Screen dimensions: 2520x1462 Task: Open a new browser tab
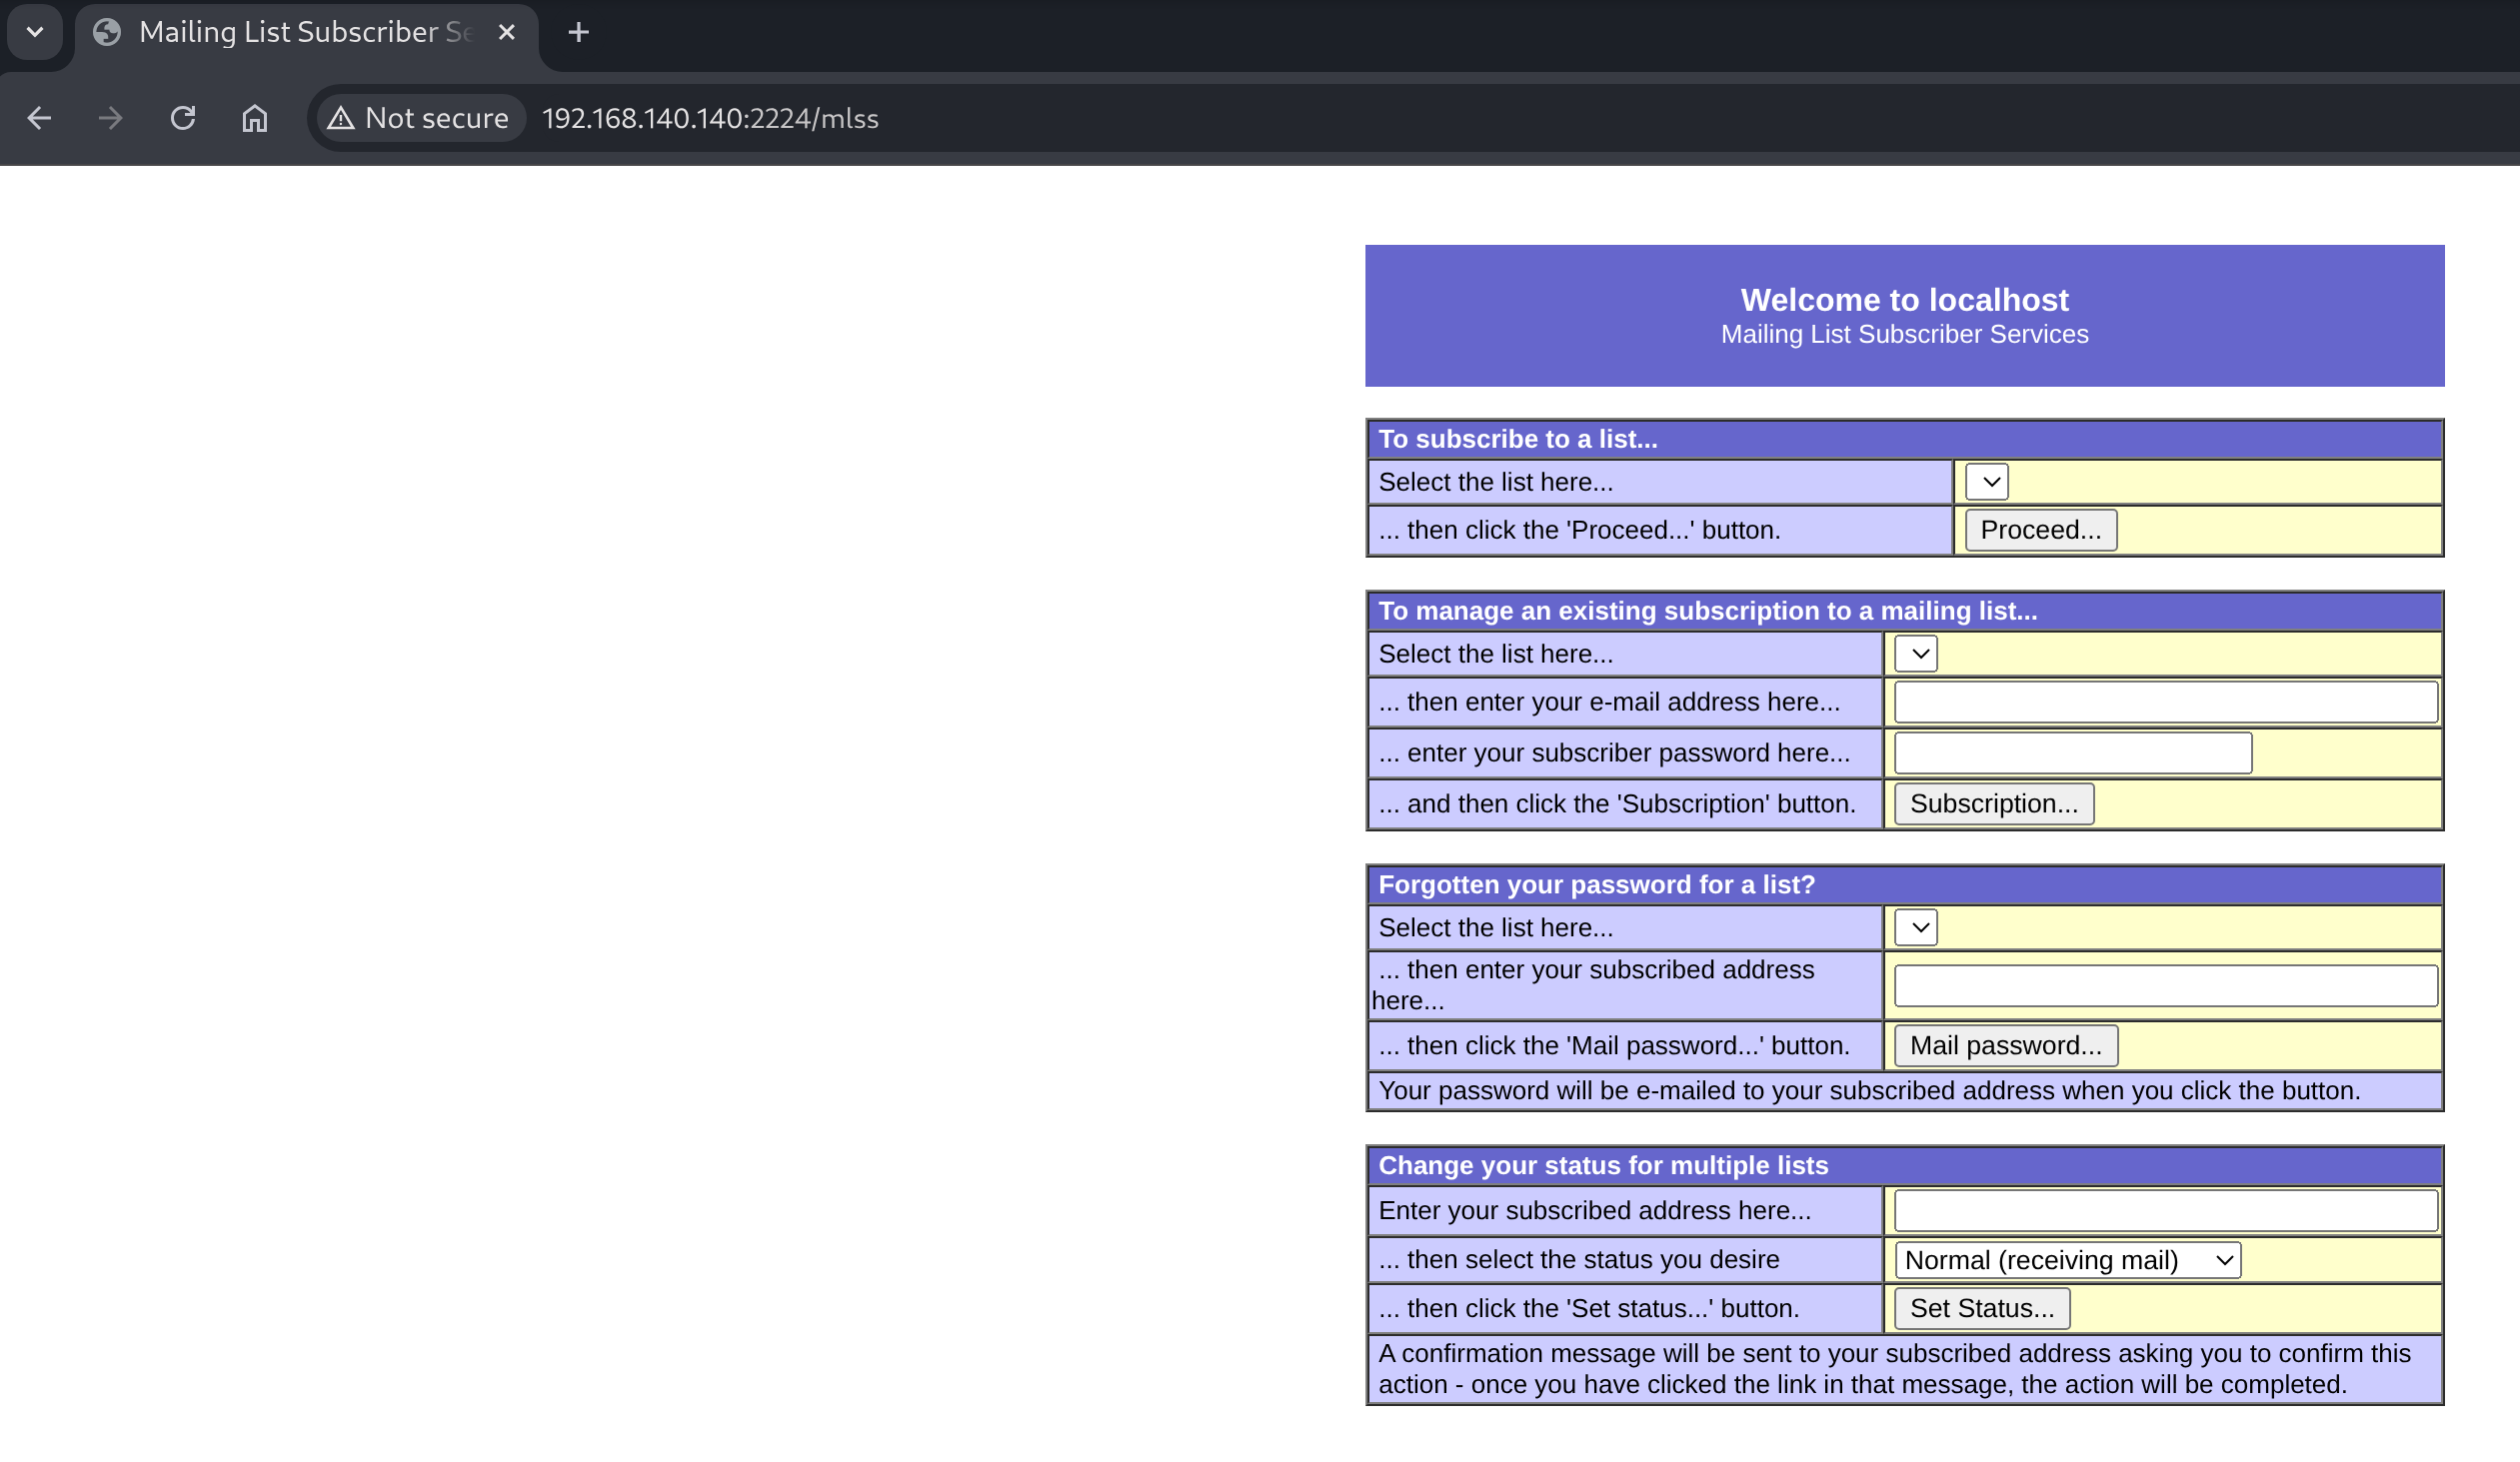click(x=578, y=32)
